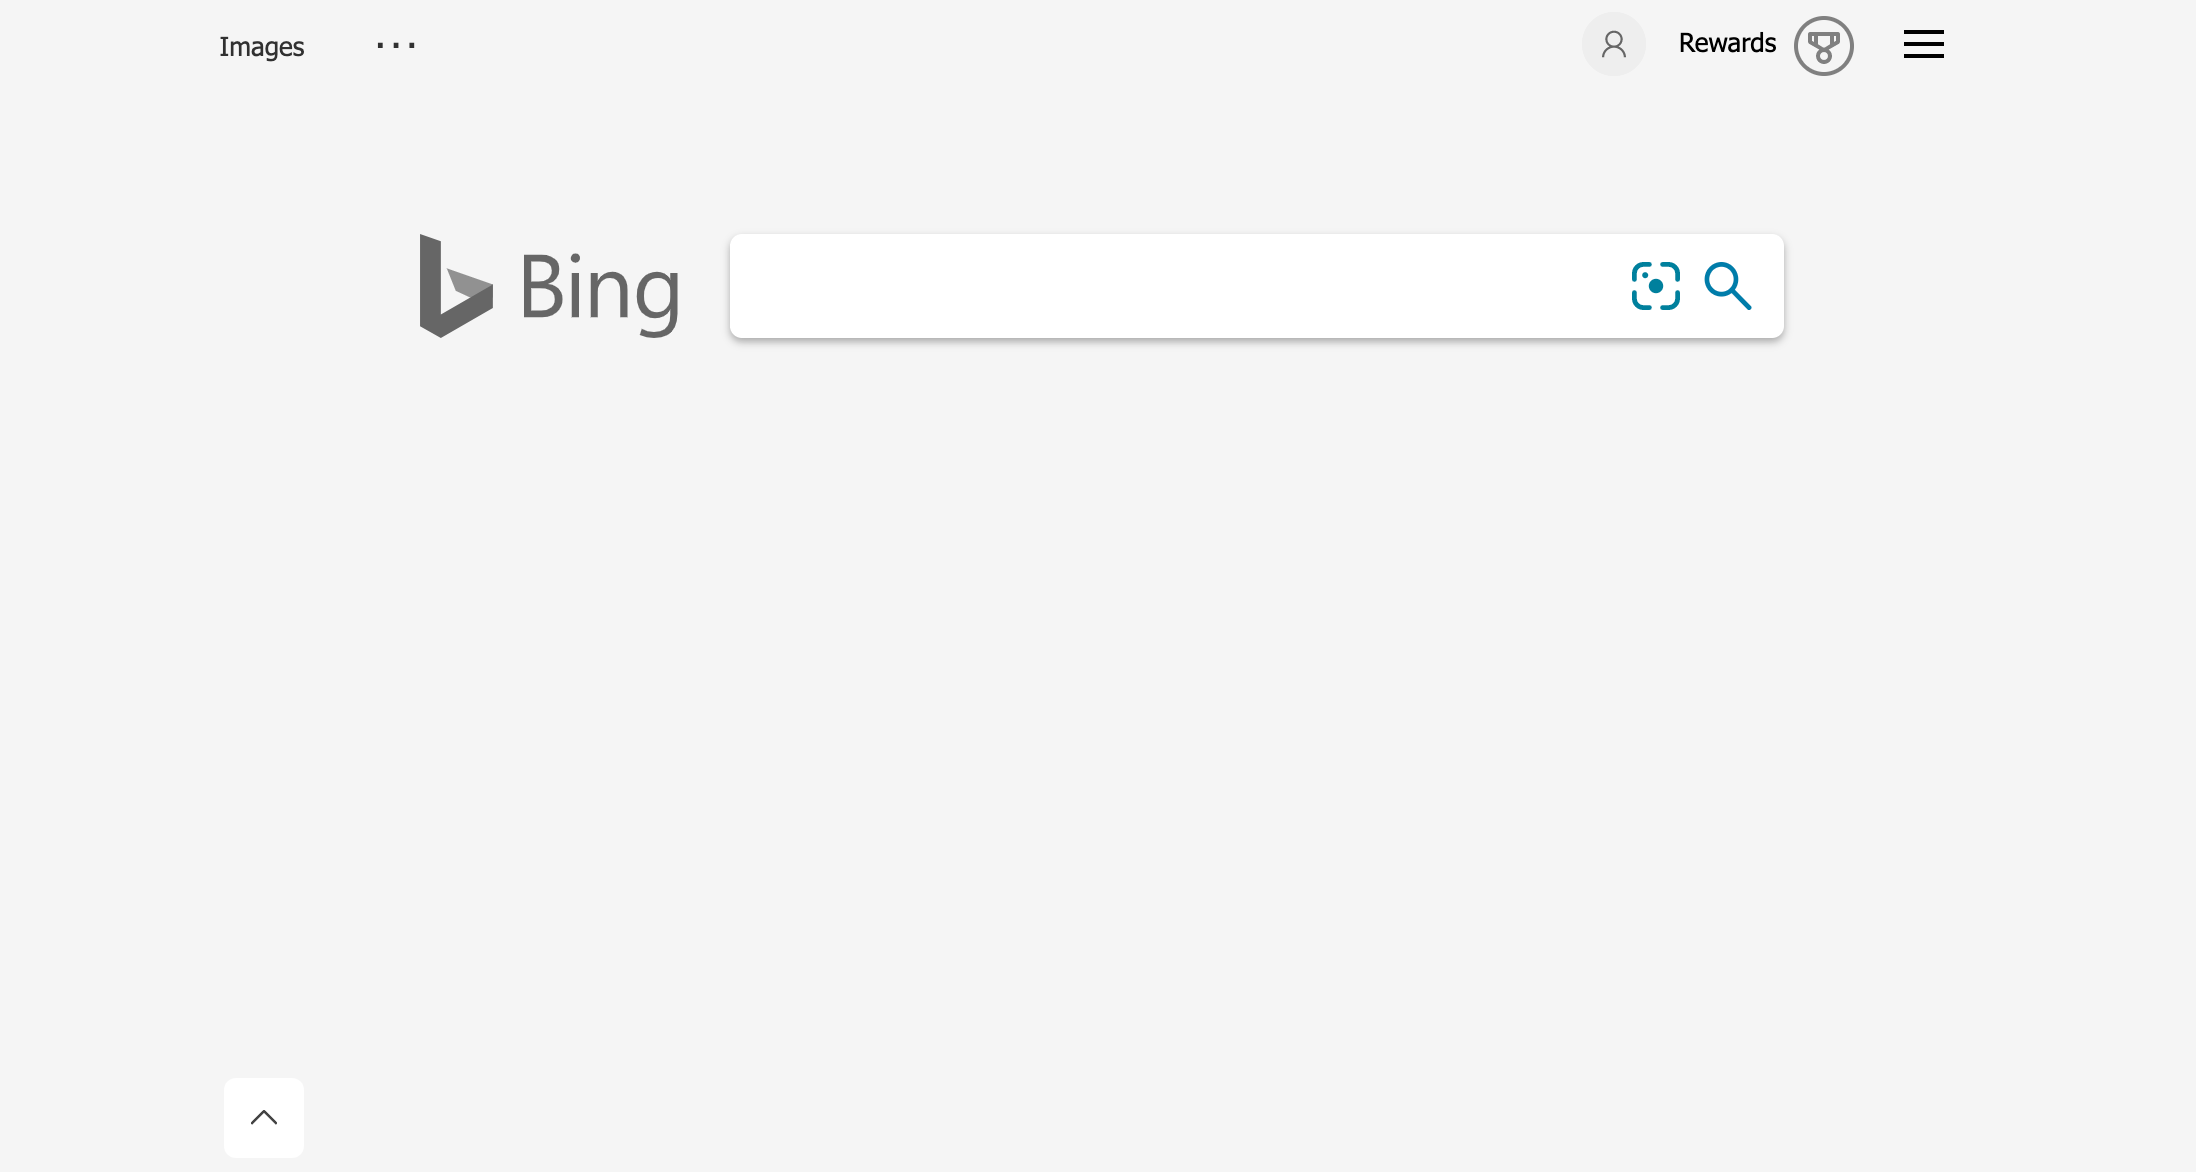
Task: Click the visual search camera icon
Action: click(x=1655, y=286)
